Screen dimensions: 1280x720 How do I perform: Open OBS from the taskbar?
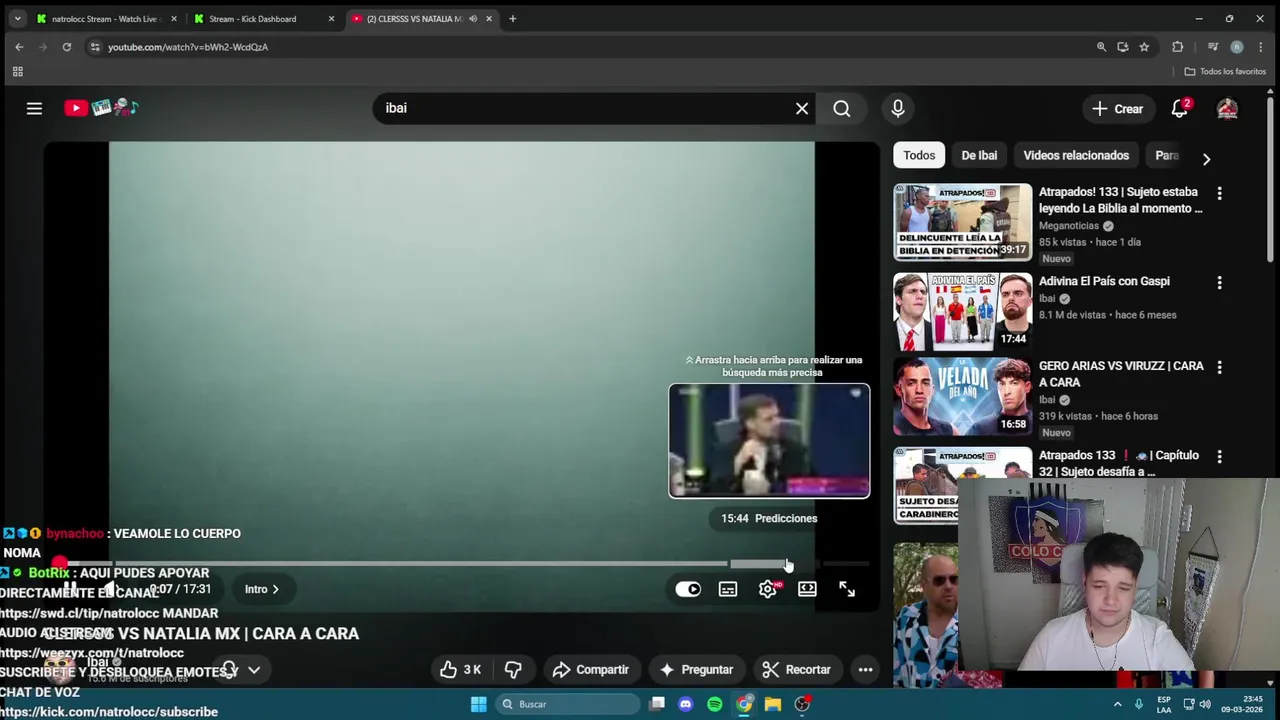click(x=802, y=704)
